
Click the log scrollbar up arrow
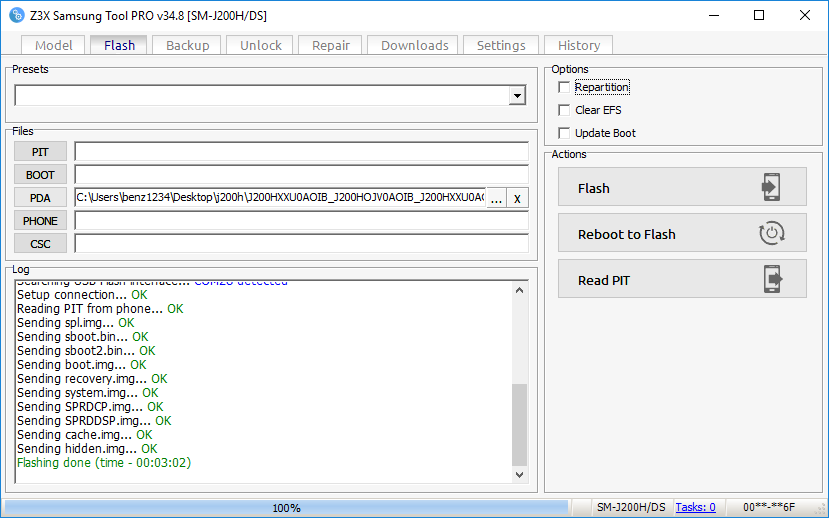519,290
